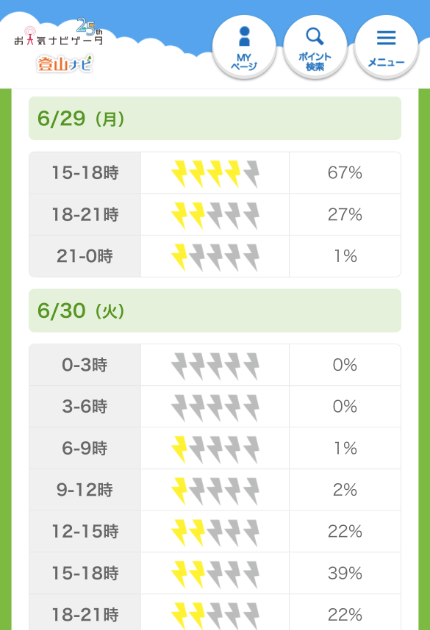Click the お天気ナビゲータ 25th logo
Screen dimensions: 430x630
coord(59,33)
